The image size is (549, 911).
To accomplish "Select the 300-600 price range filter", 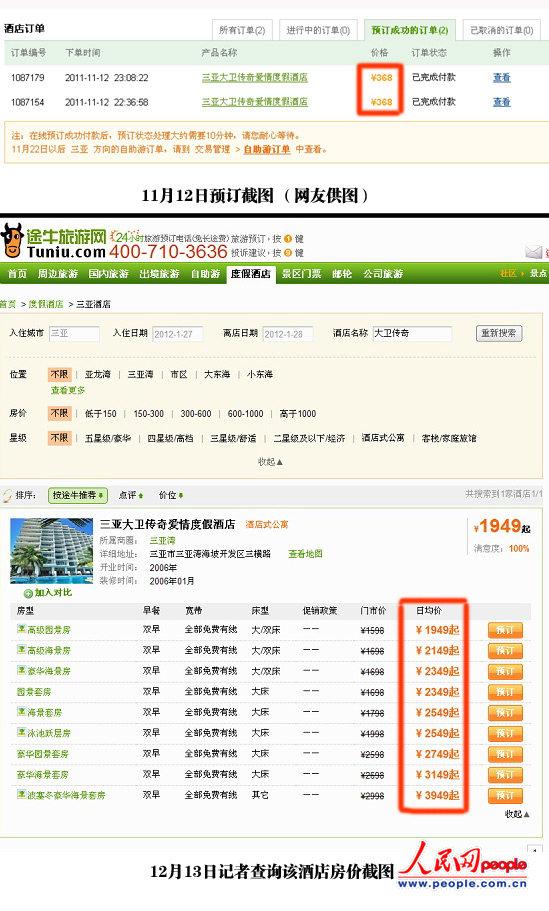I will (196, 414).
